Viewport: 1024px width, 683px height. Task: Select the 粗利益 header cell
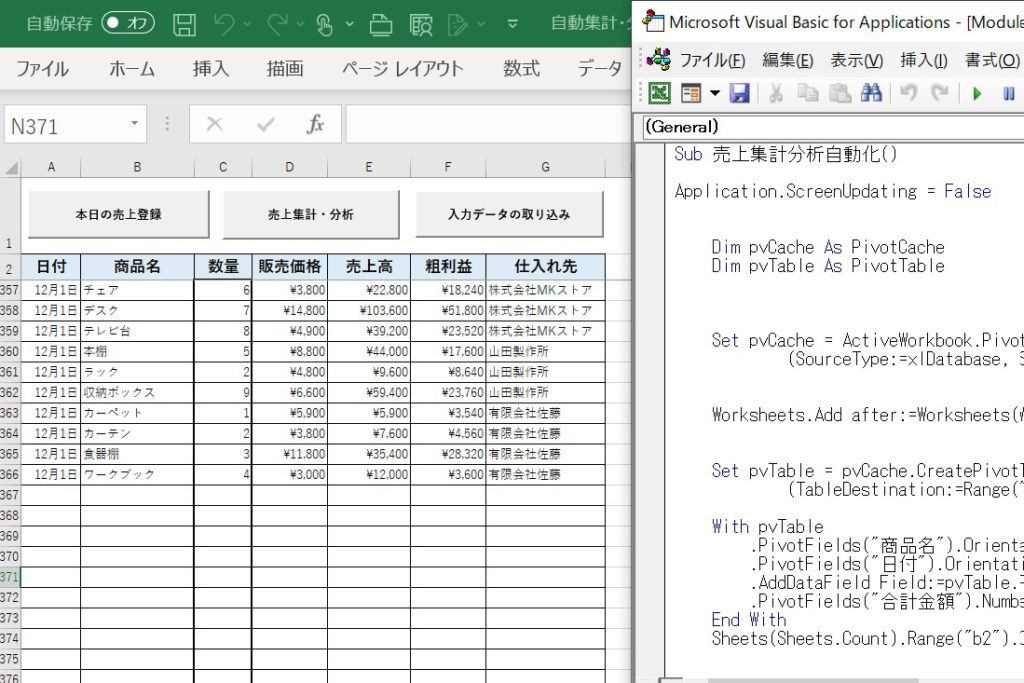point(448,266)
